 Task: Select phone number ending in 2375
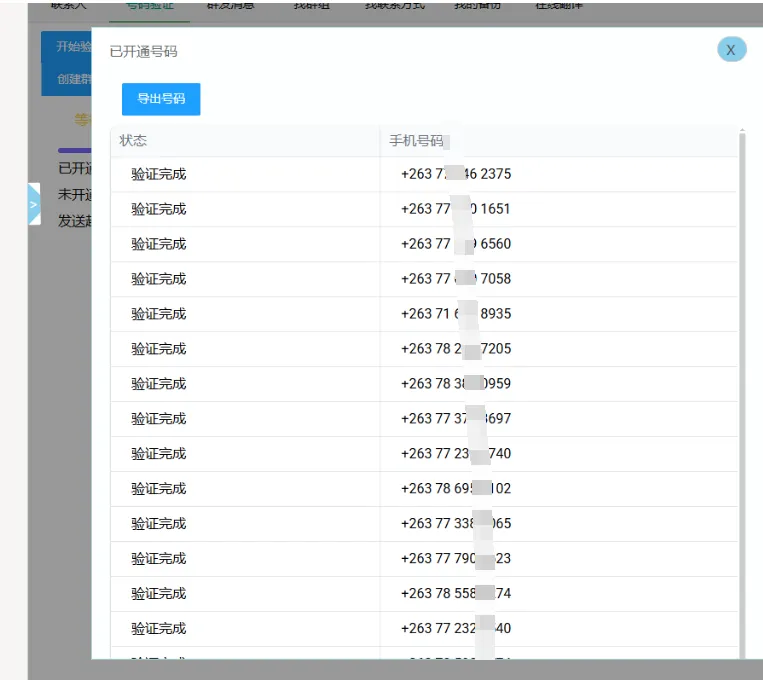(x=456, y=174)
